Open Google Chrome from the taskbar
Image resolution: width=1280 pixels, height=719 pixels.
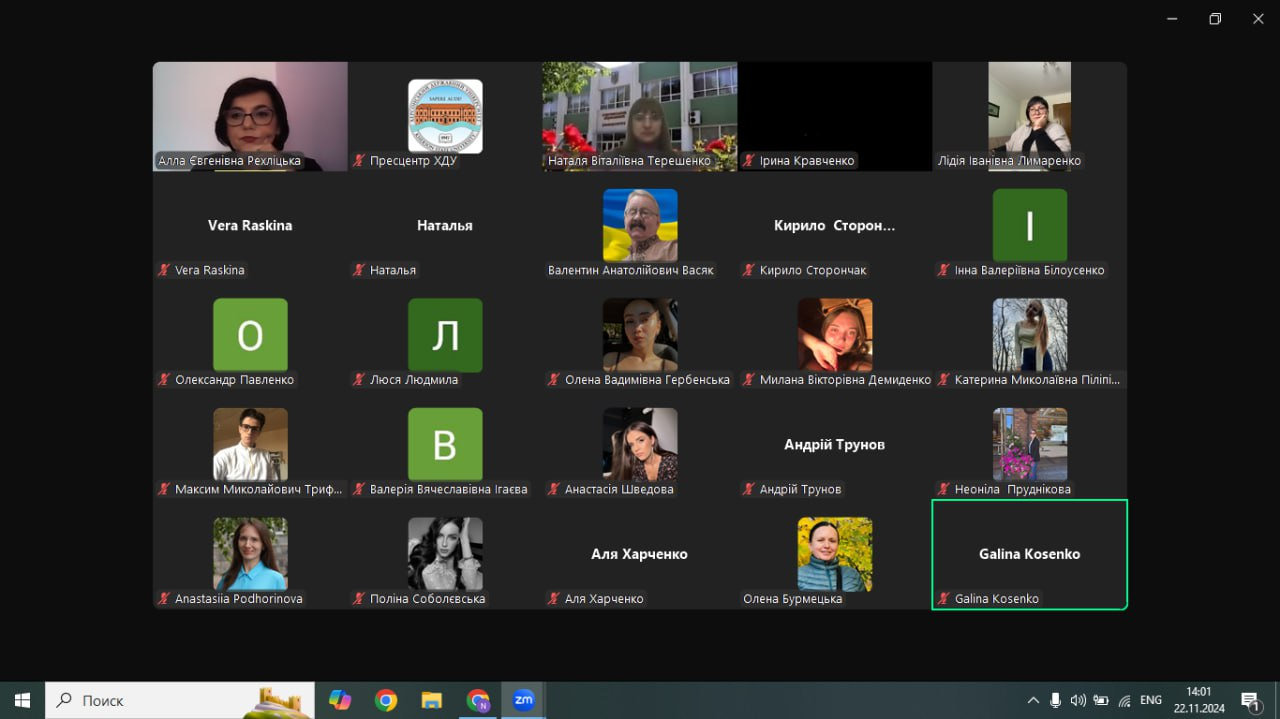pyautogui.click(x=386, y=700)
